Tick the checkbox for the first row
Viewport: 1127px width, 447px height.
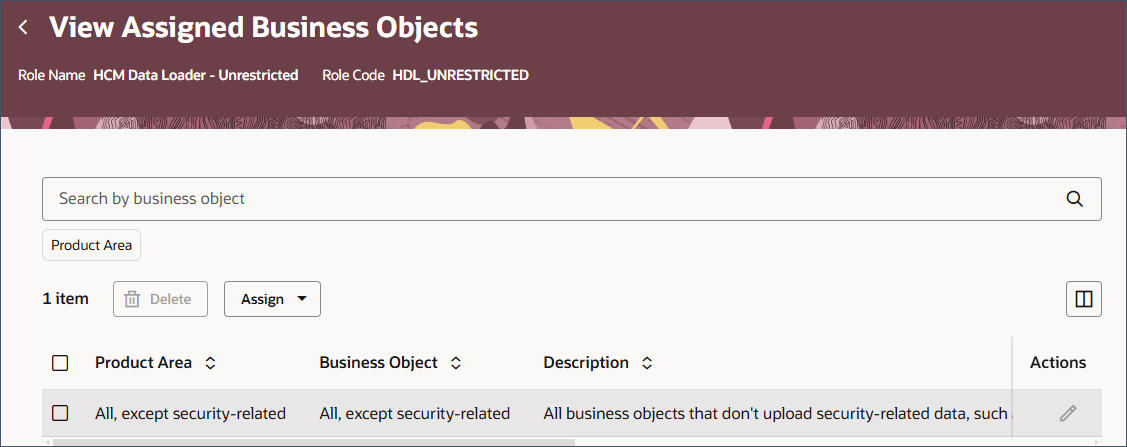click(60, 413)
